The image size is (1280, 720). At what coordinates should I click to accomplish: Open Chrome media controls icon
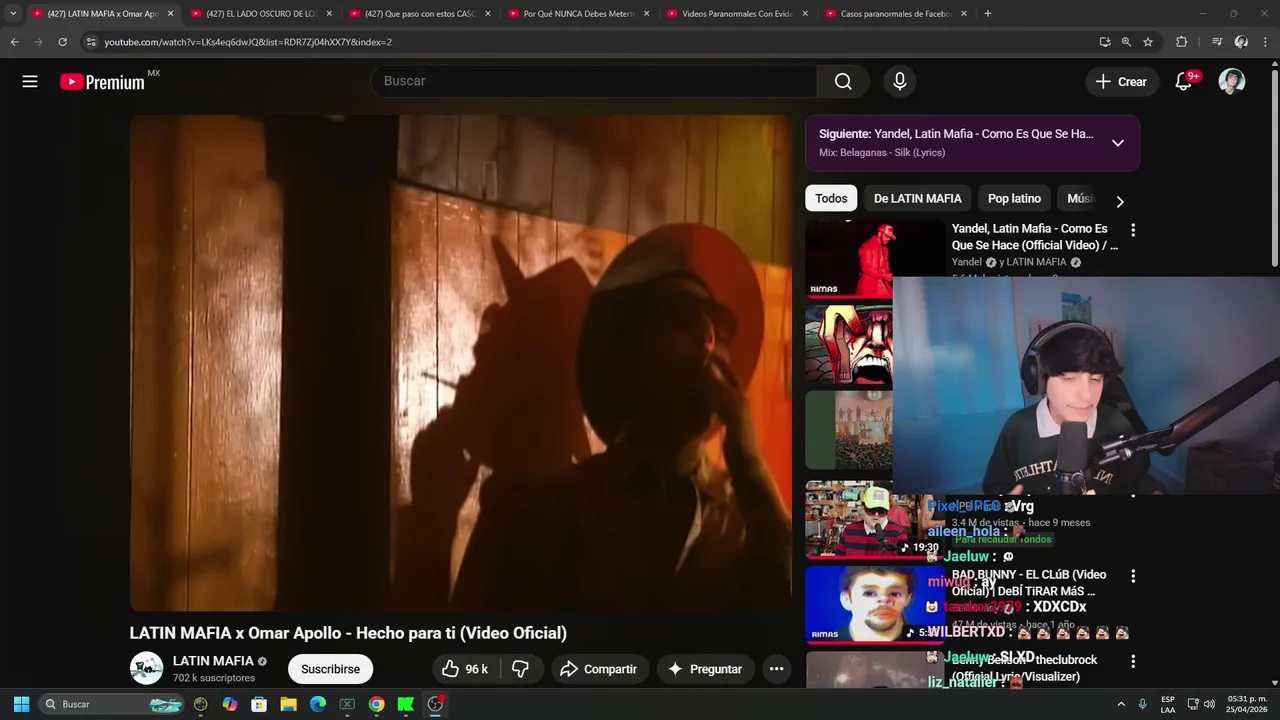click(1217, 42)
